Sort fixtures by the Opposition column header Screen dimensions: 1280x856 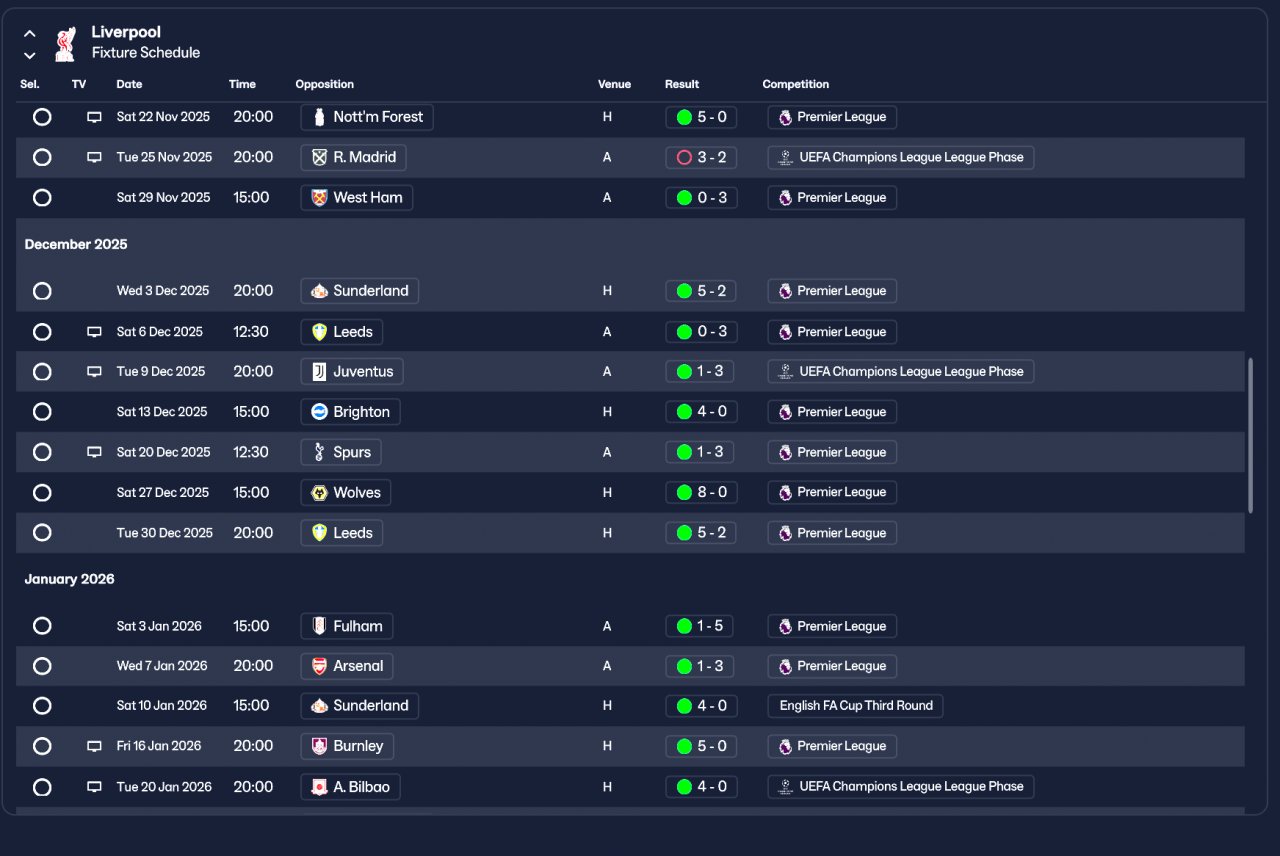pyautogui.click(x=324, y=84)
